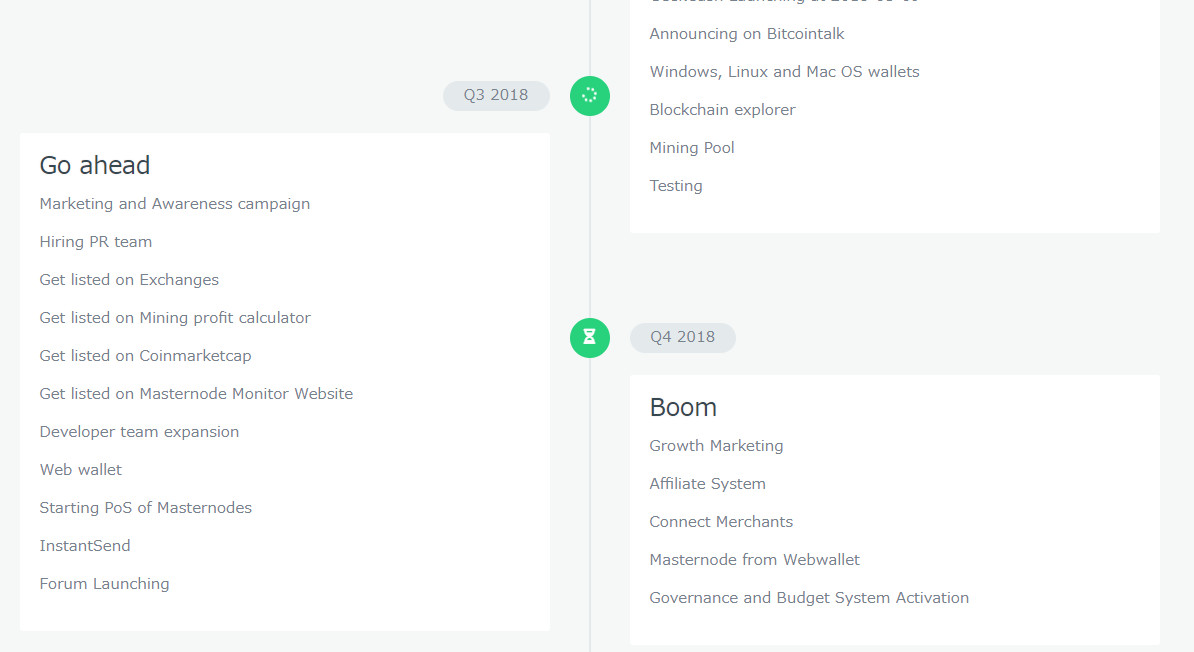Viewport: 1194px width, 652px height.
Task: Select the Q4 2018 date badge
Action: (x=683, y=338)
